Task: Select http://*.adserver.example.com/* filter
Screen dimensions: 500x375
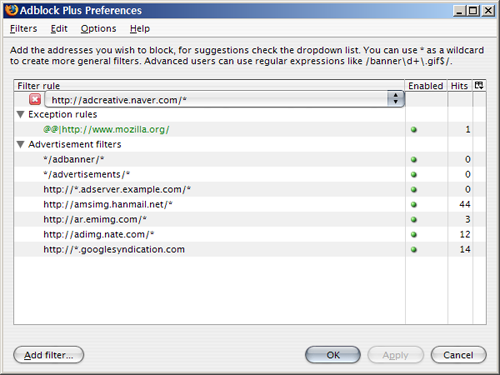Action: [x=117, y=189]
